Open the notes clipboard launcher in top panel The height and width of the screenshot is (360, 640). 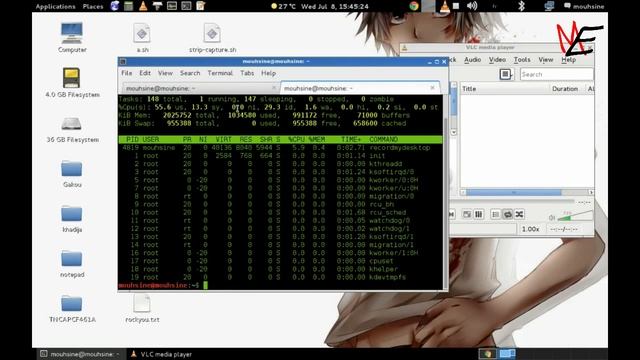(200, 6)
